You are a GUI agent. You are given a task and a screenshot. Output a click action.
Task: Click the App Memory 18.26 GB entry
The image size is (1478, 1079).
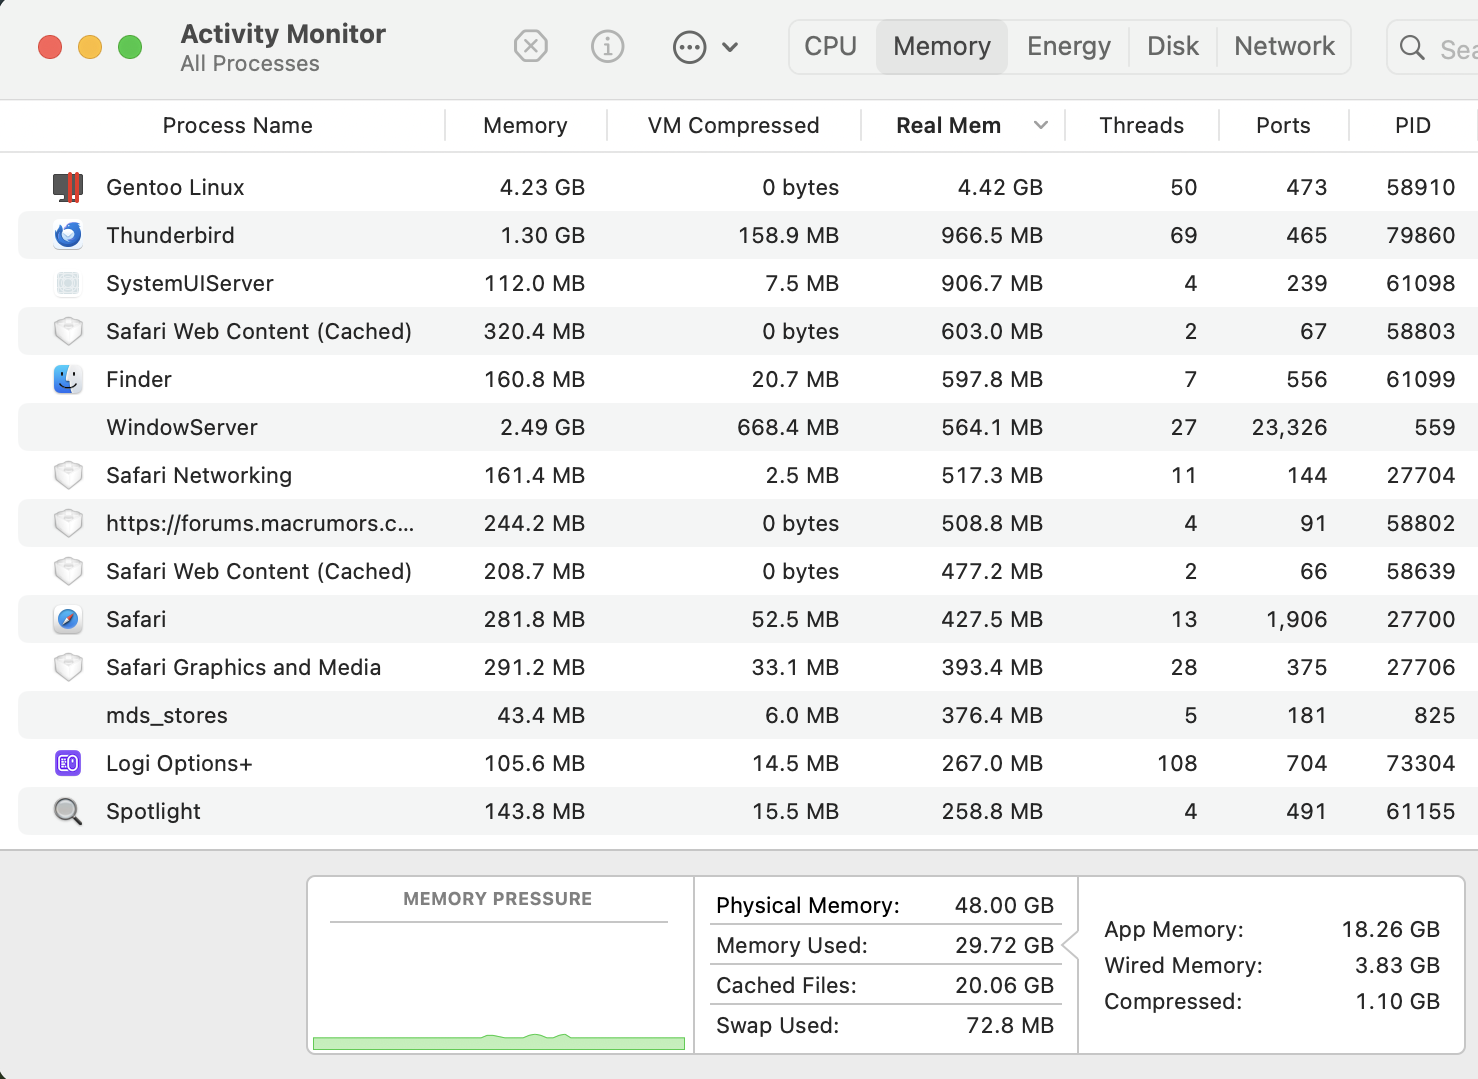(1272, 929)
